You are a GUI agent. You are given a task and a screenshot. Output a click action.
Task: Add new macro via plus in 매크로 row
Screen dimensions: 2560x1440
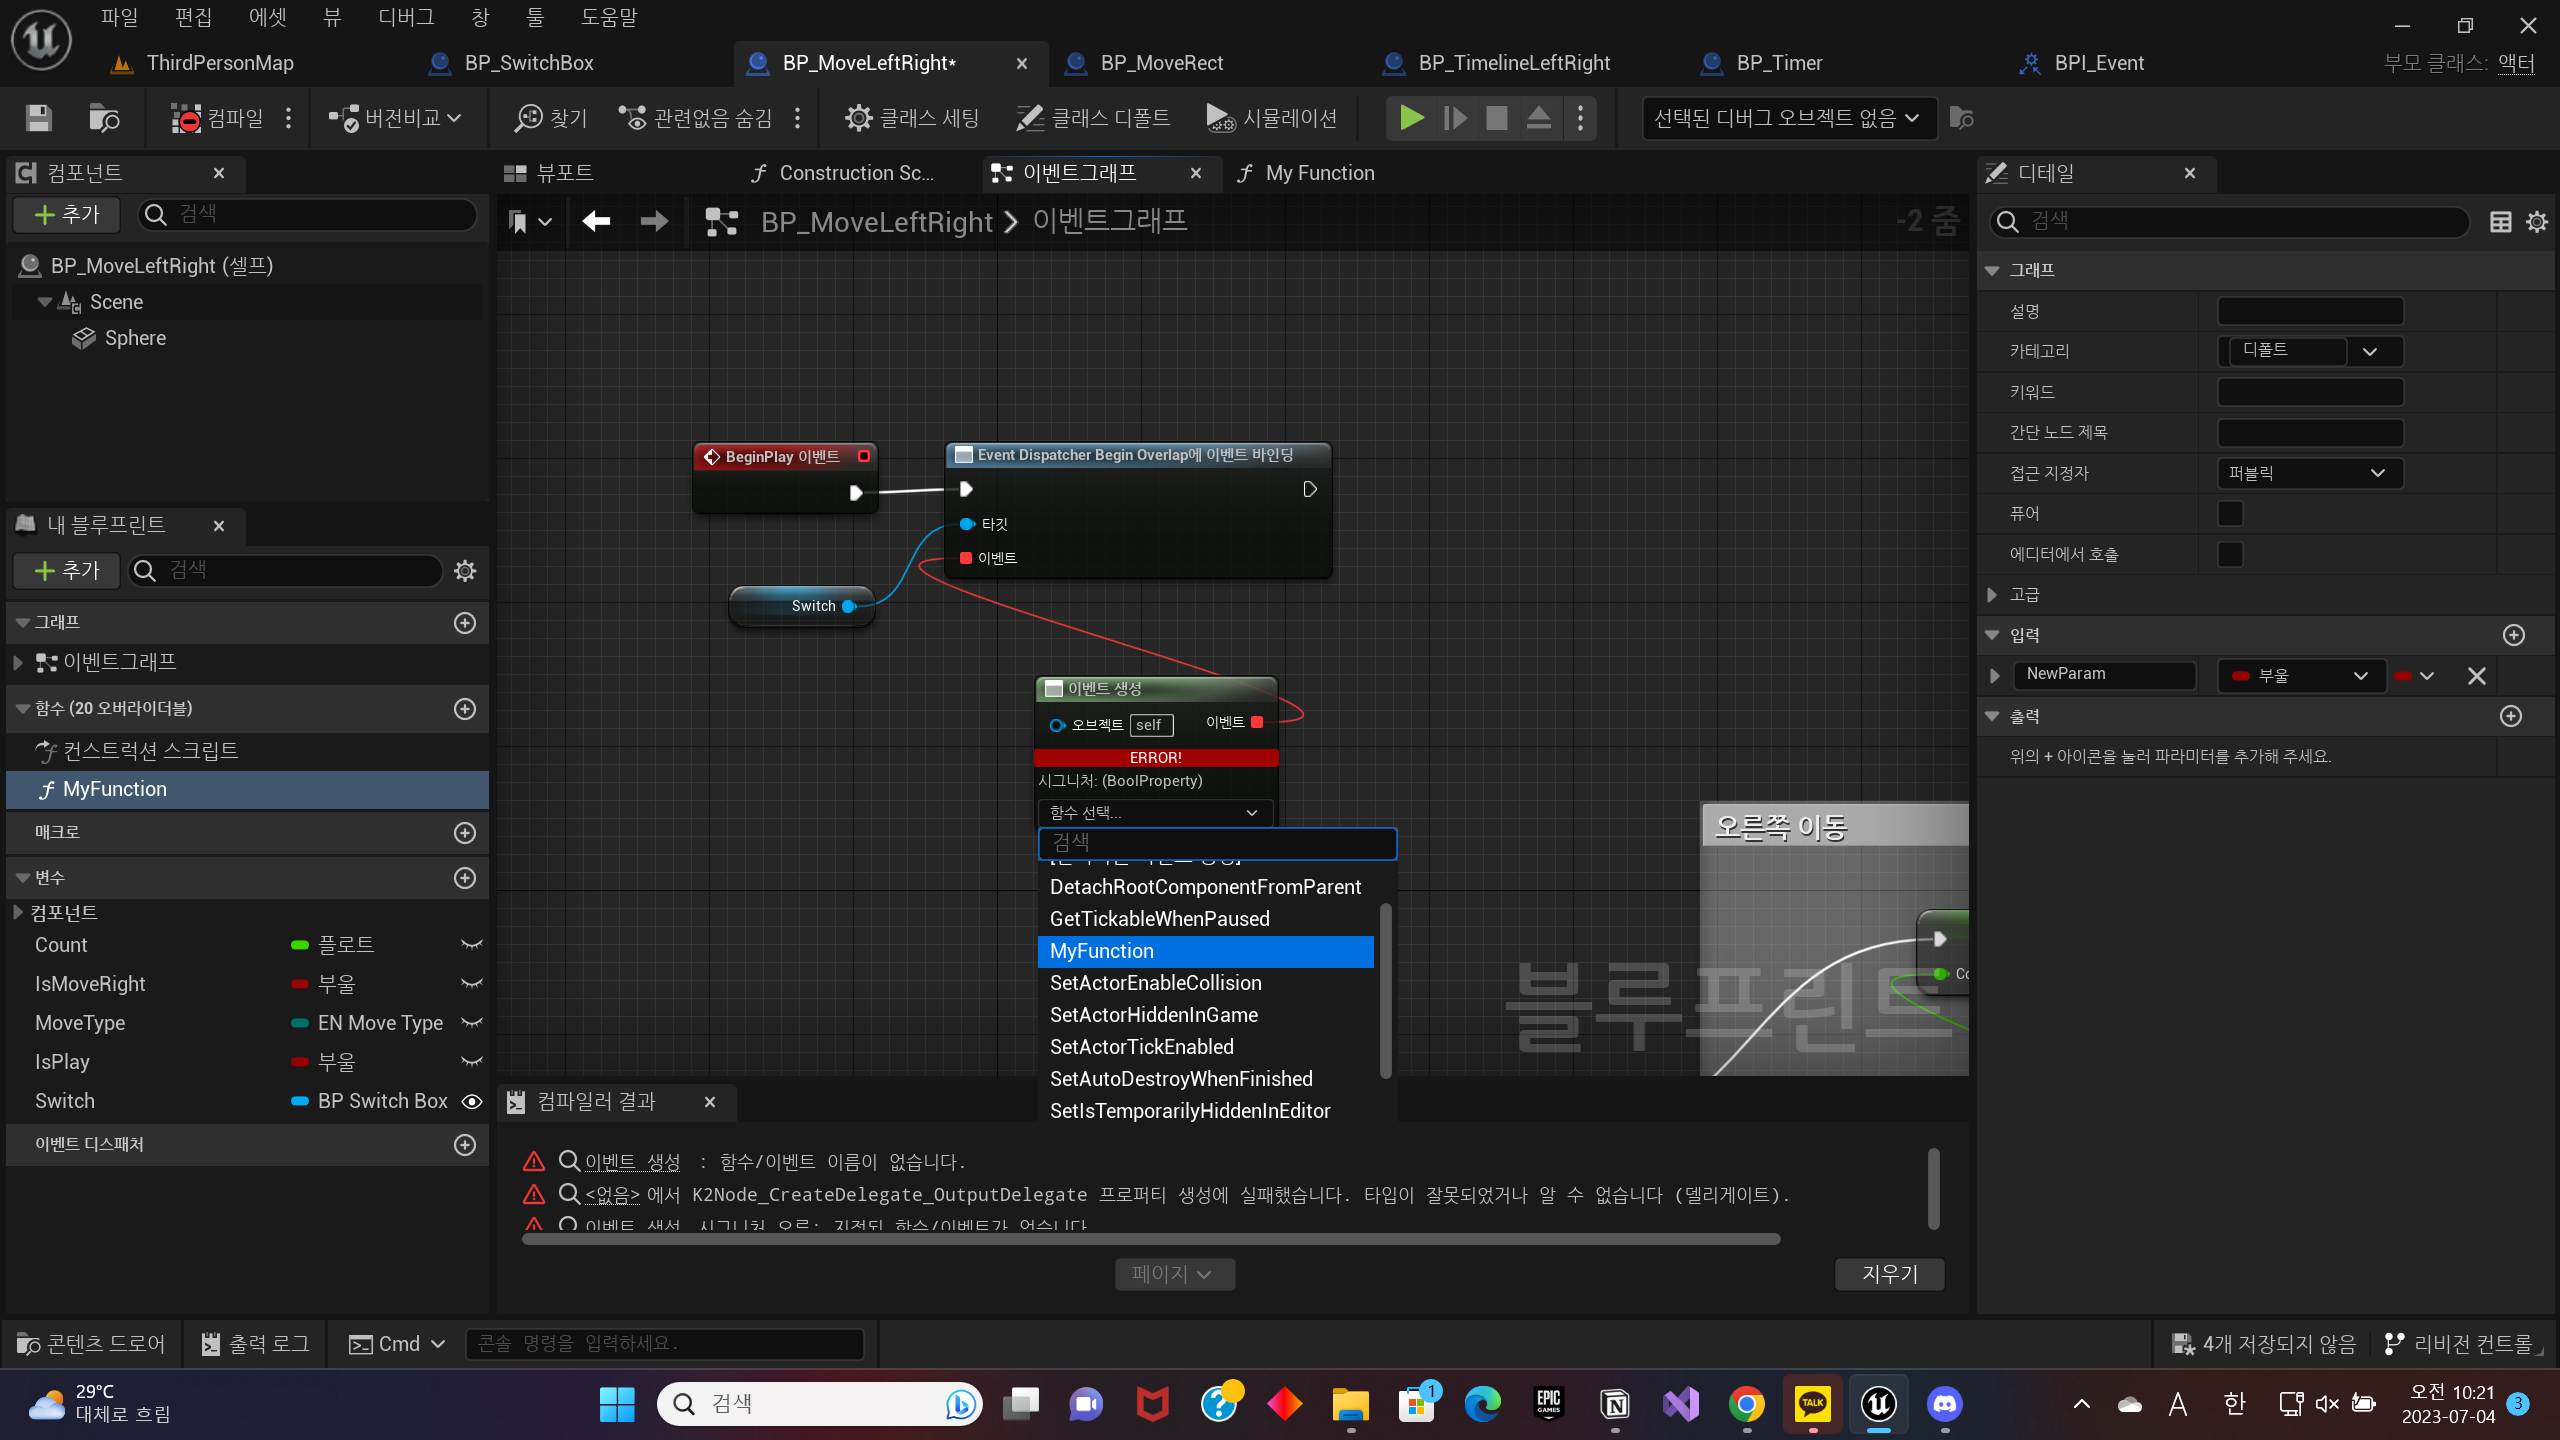tap(465, 833)
